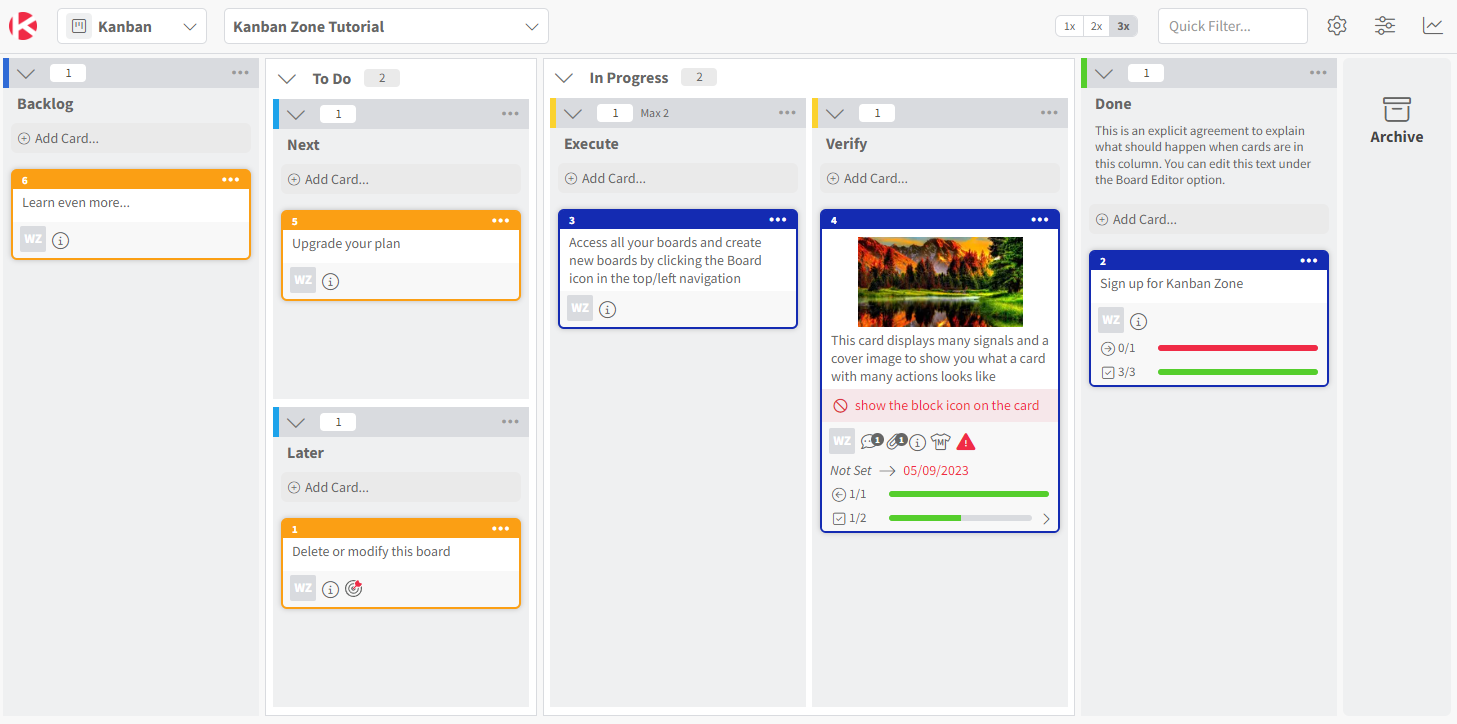Open three-dot menu on Learn even more card

pos(231,180)
